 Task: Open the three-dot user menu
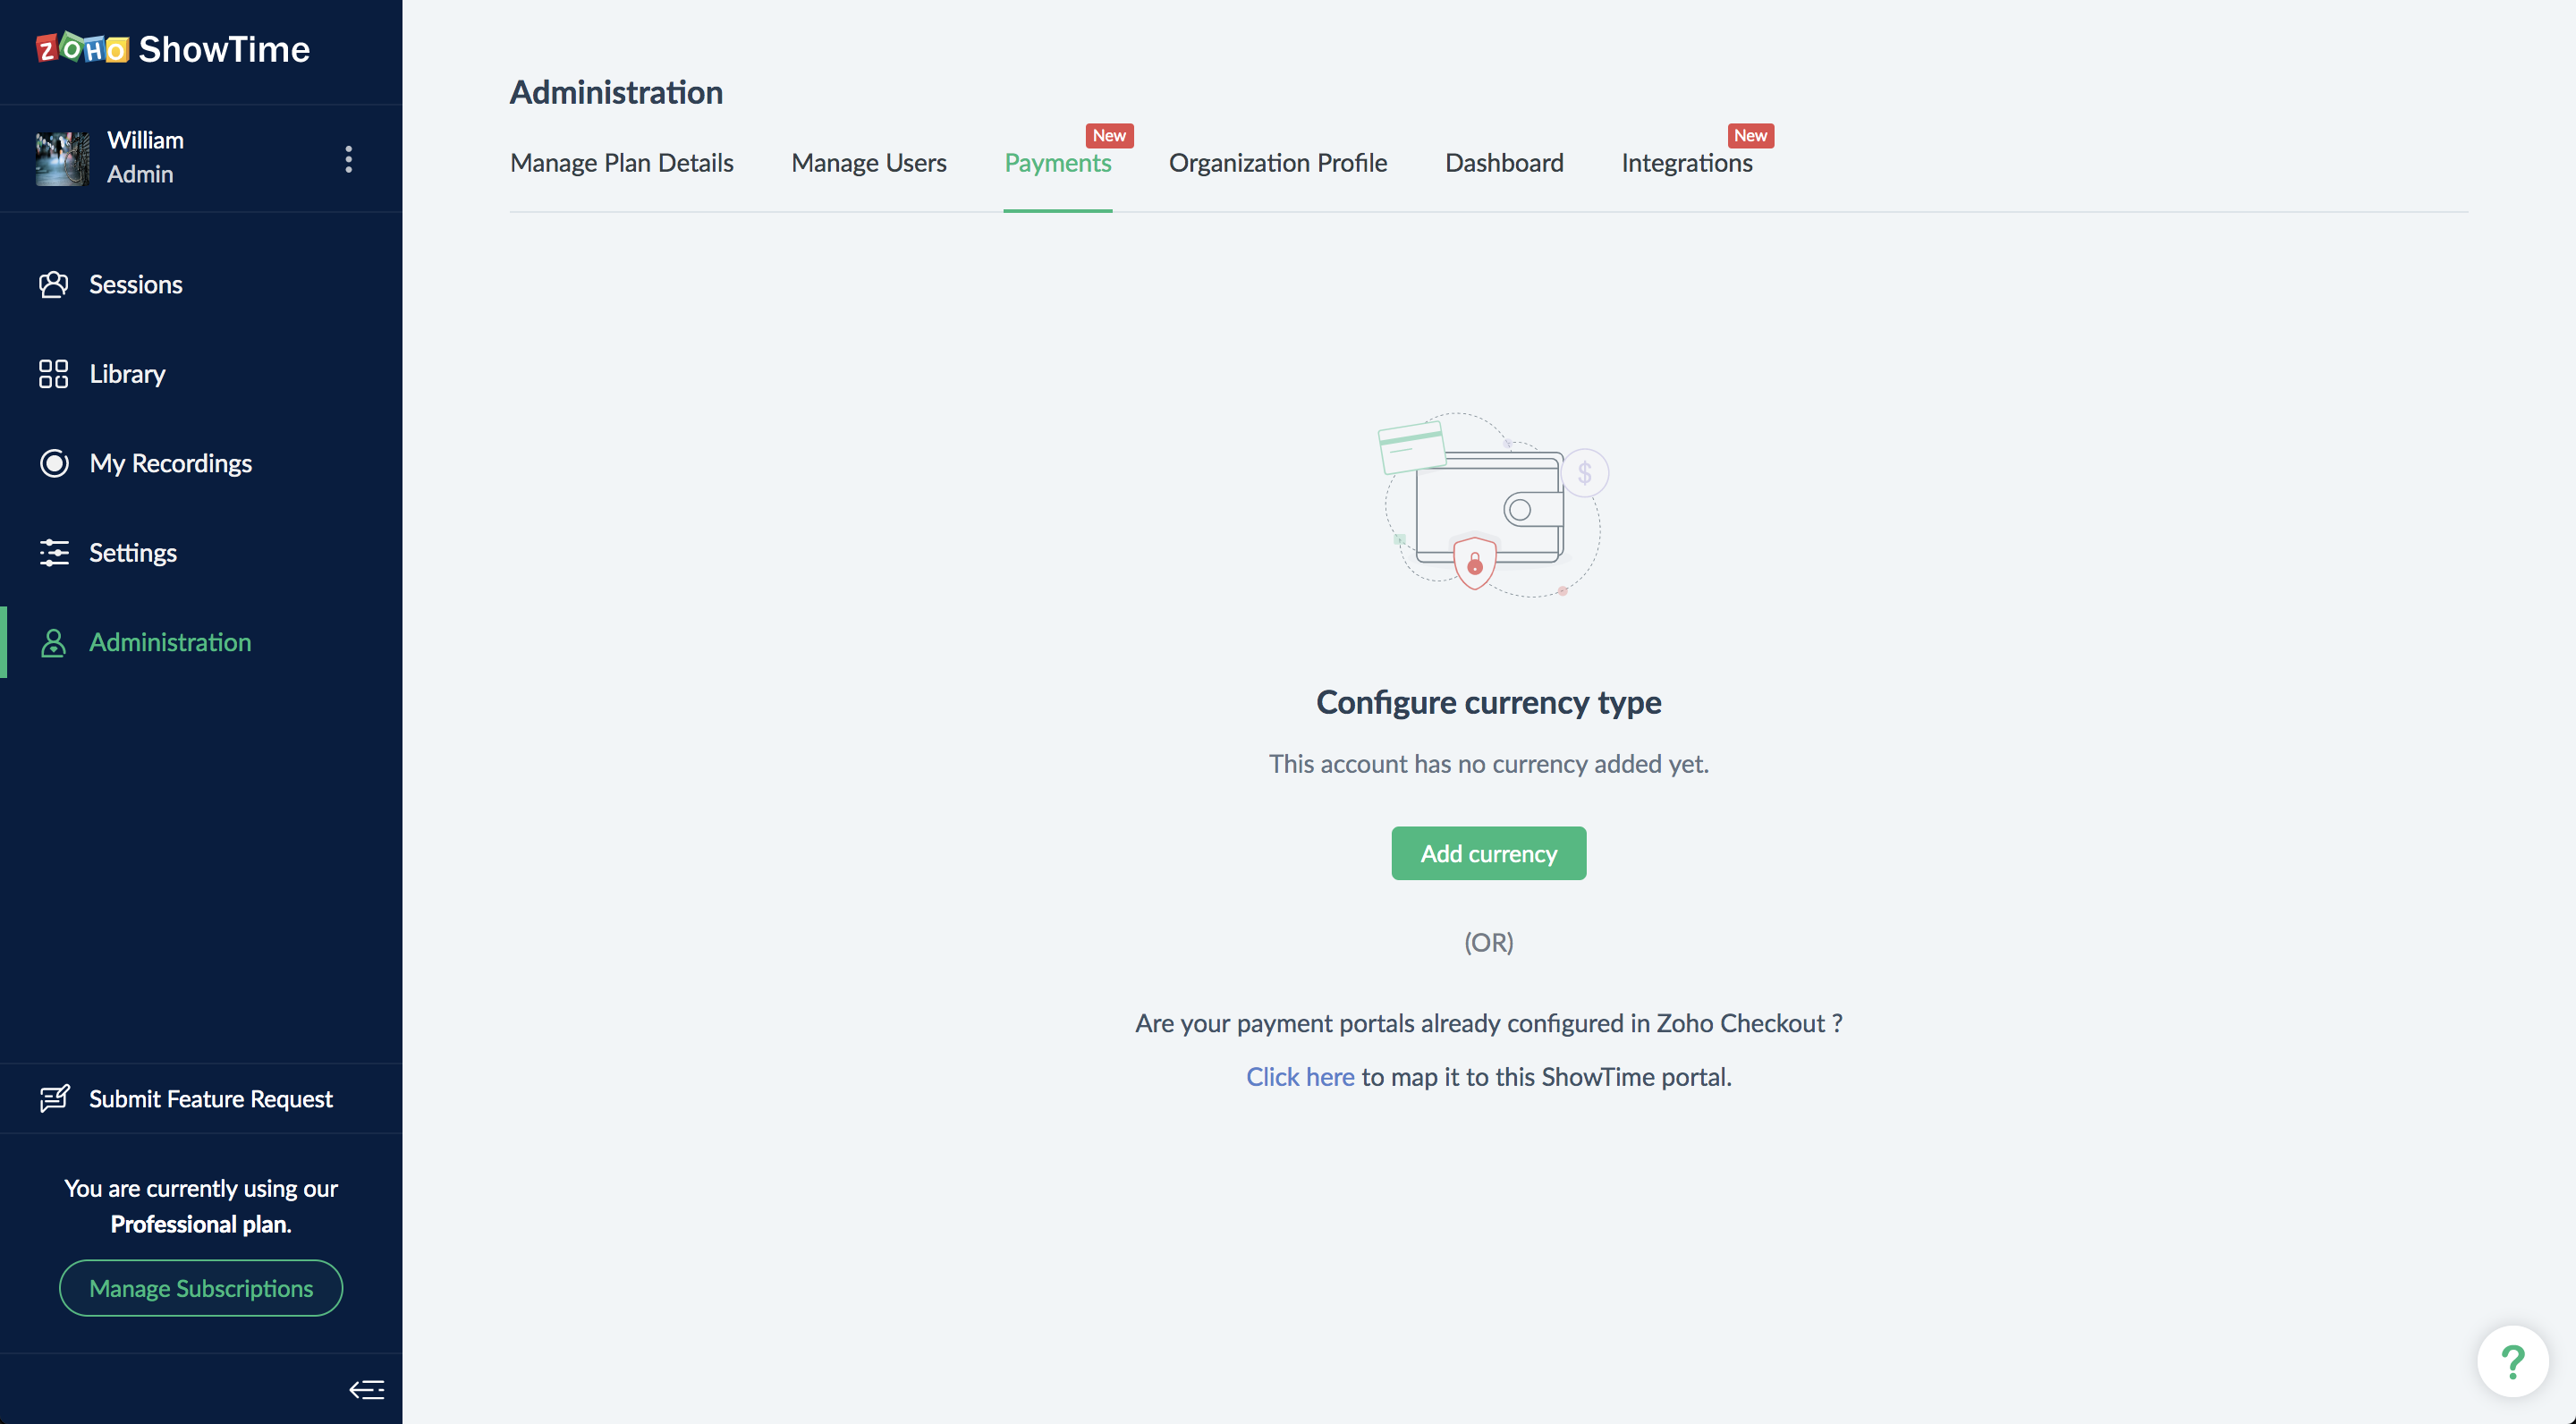[x=348, y=159]
